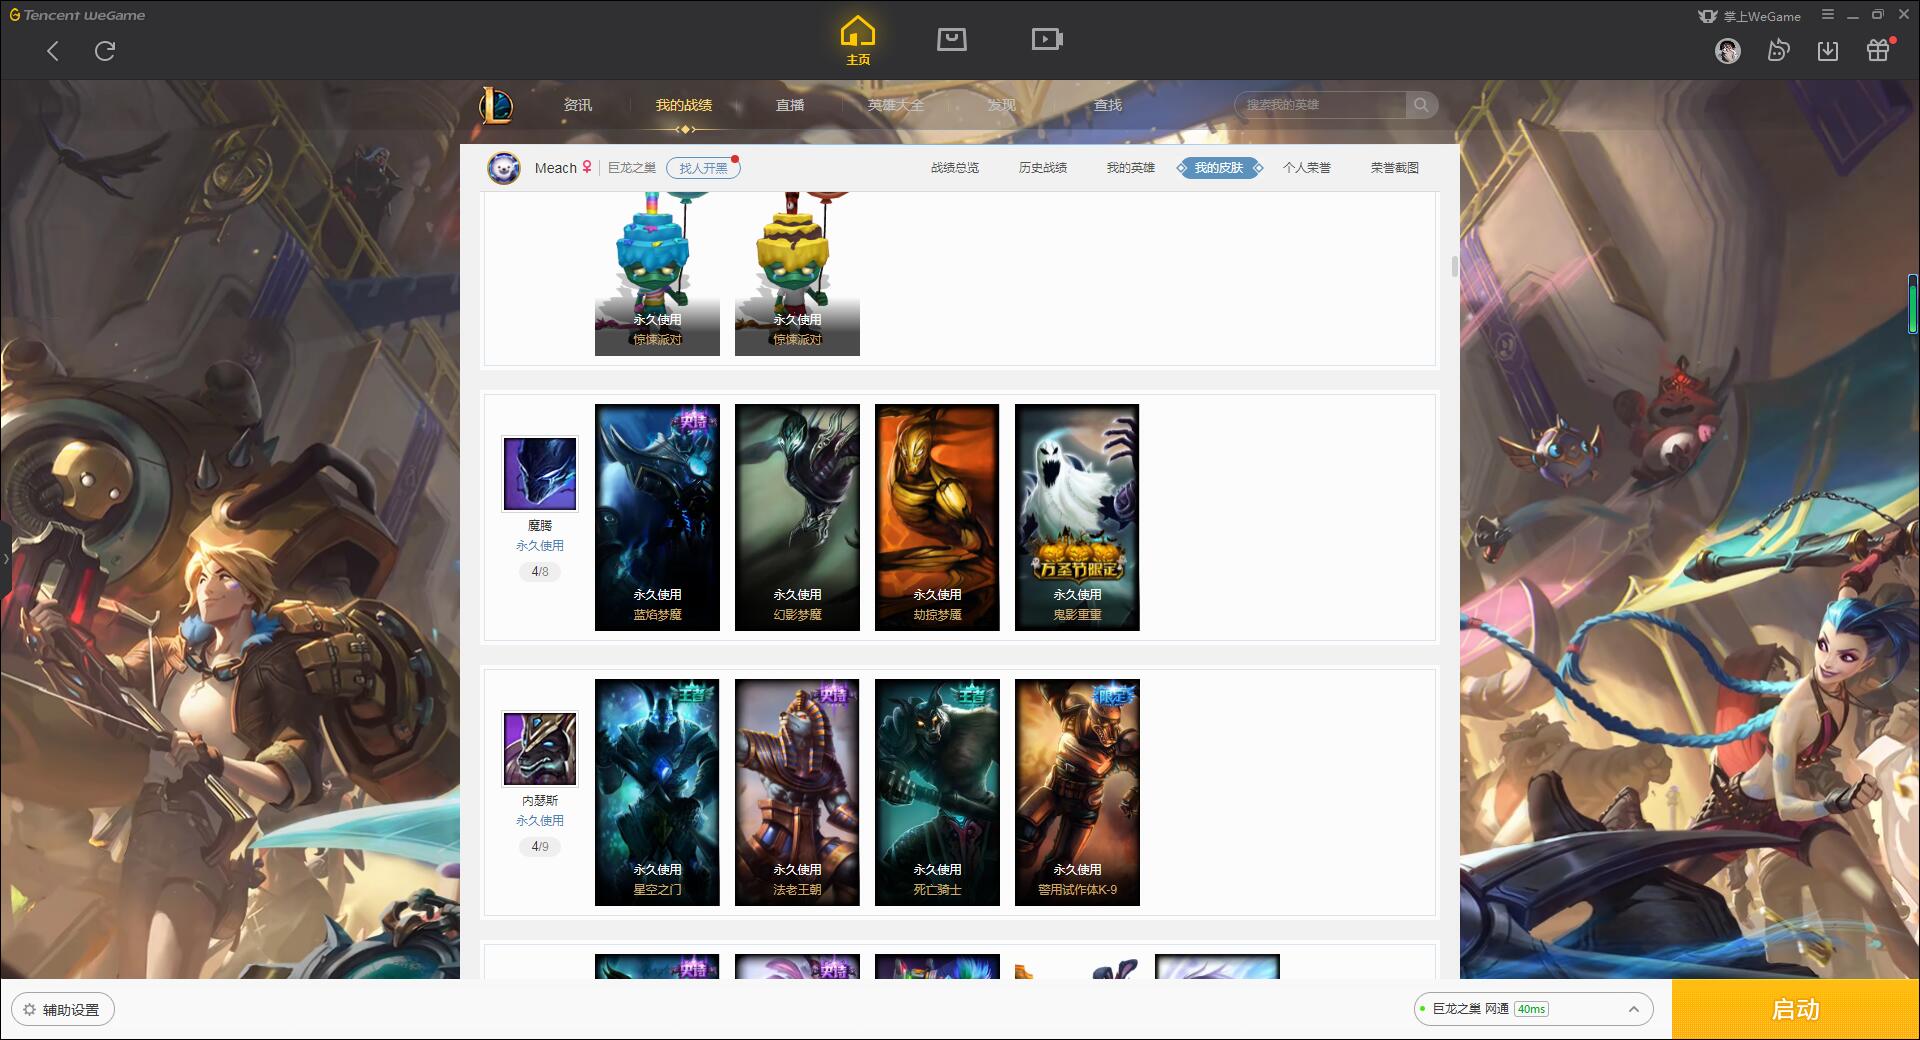Open the gift box rewards icon
This screenshot has width=1920, height=1040.
pos(1878,50)
